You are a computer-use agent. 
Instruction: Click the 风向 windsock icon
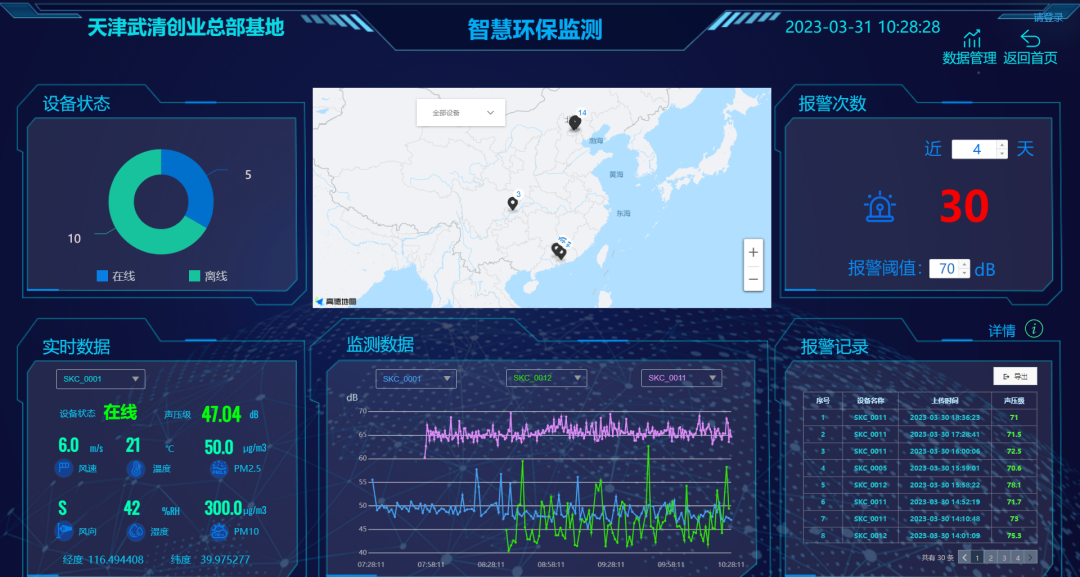pyautogui.click(x=63, y=531)
